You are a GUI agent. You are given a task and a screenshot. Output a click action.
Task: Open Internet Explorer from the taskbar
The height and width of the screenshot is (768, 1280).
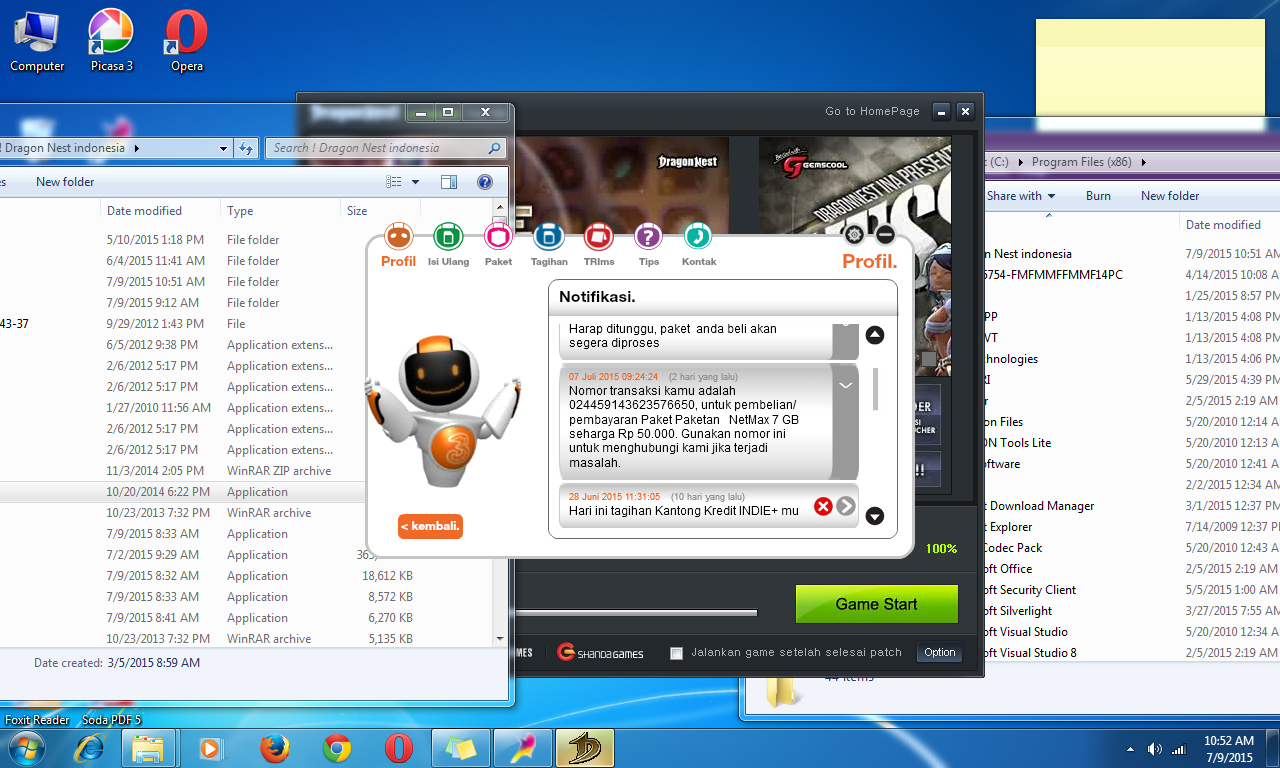(x=91, y=748)
